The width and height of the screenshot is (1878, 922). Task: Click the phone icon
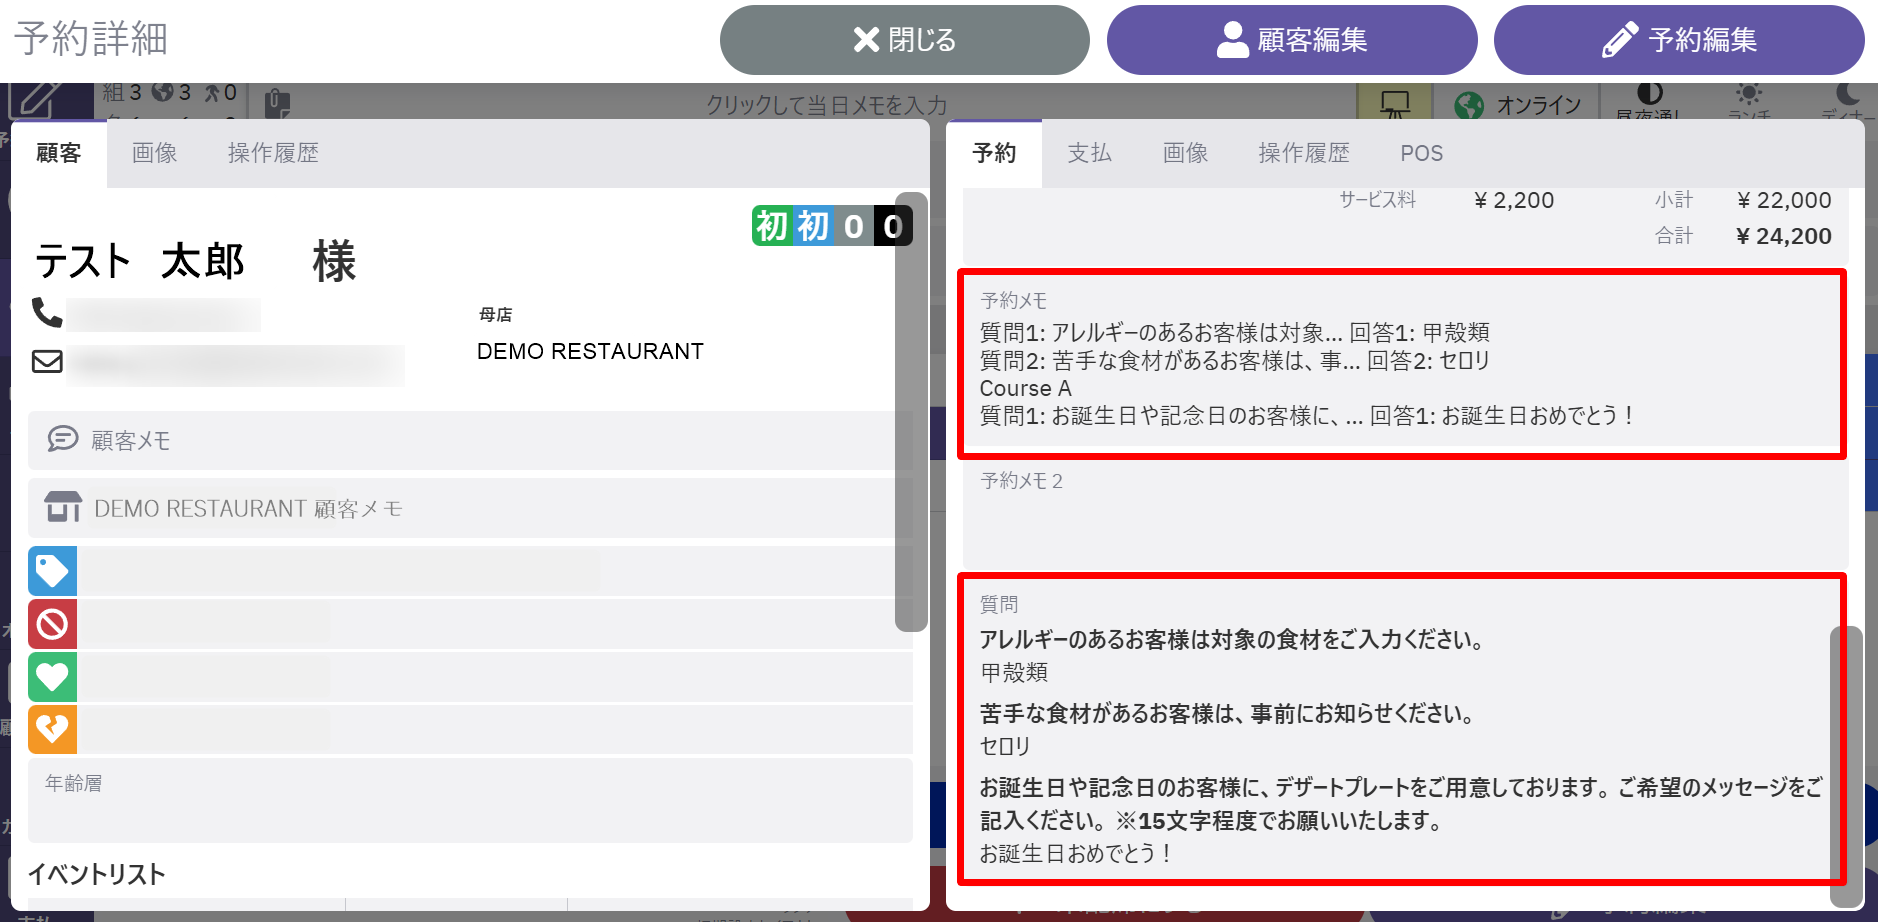(47, 313)
